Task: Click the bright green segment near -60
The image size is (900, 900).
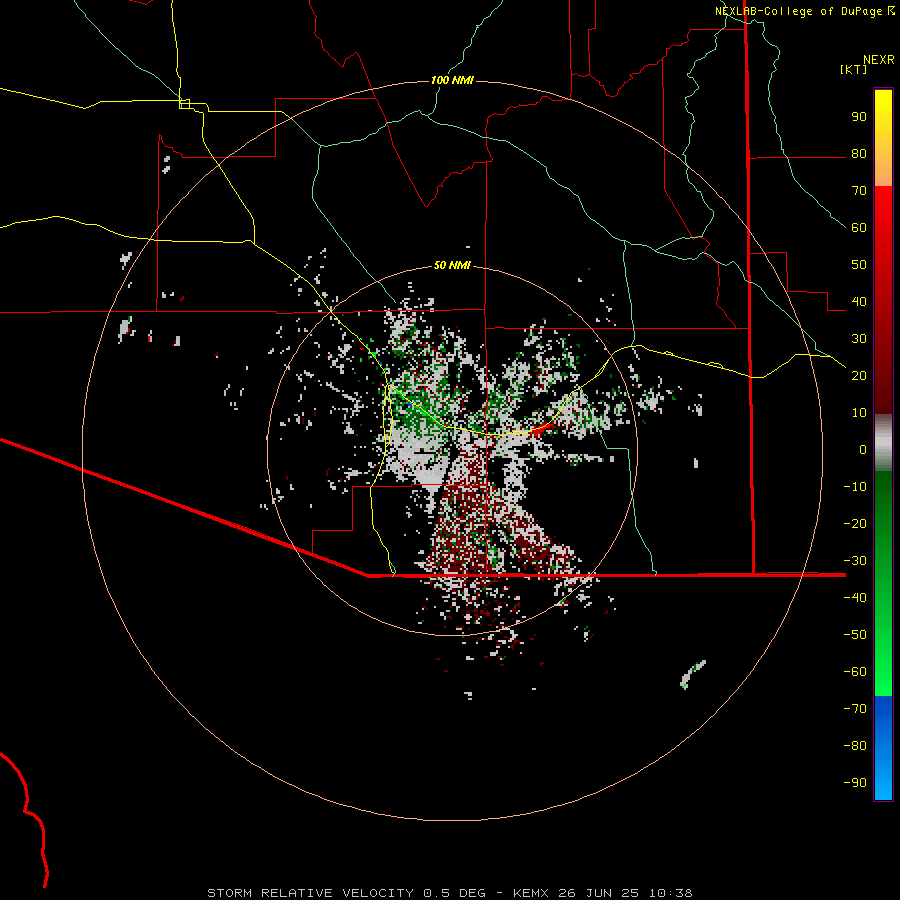Action: (883, 672)
